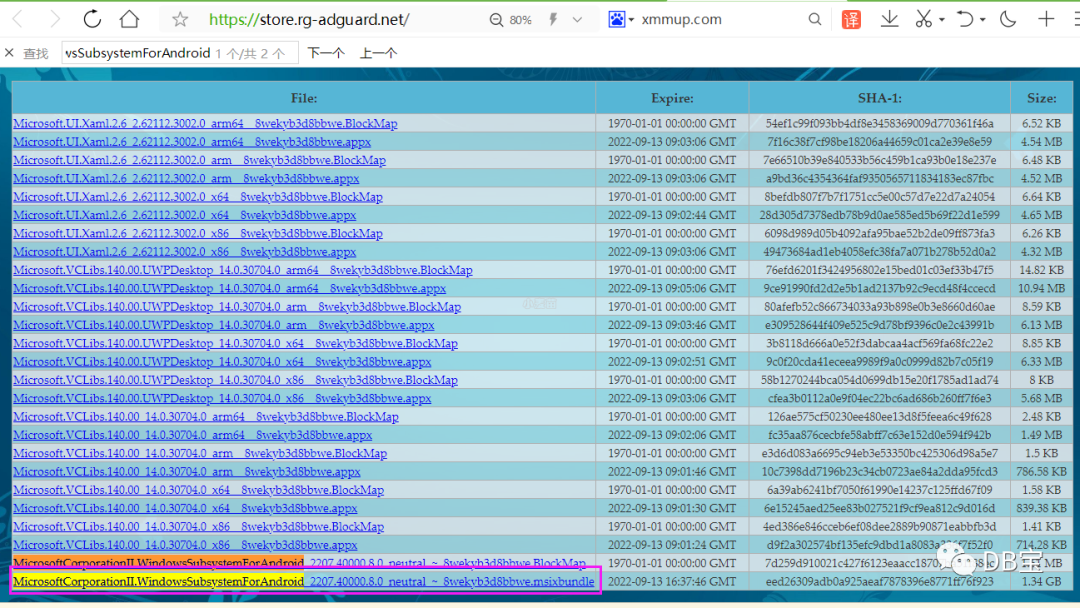This screenshot has width=1080, height=608.
Task: Close the find bar with the X
Action: pyautogui.click(x=9, y=52)
